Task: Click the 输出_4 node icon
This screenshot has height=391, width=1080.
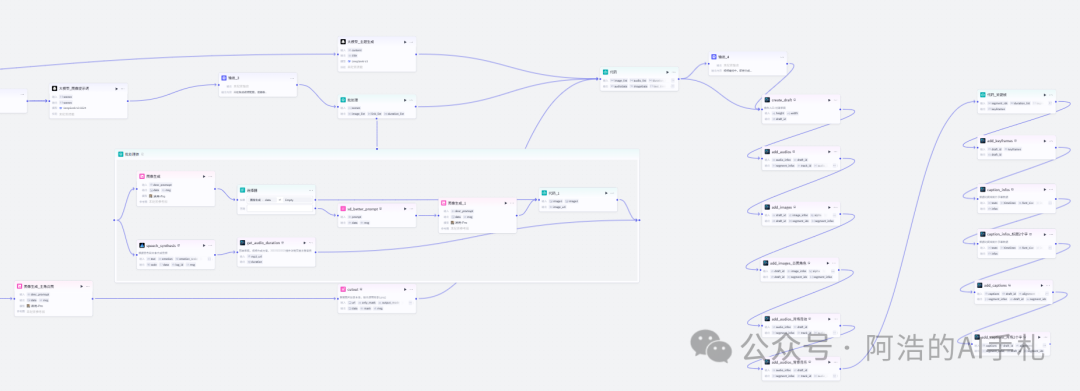Action: (714, 56)
